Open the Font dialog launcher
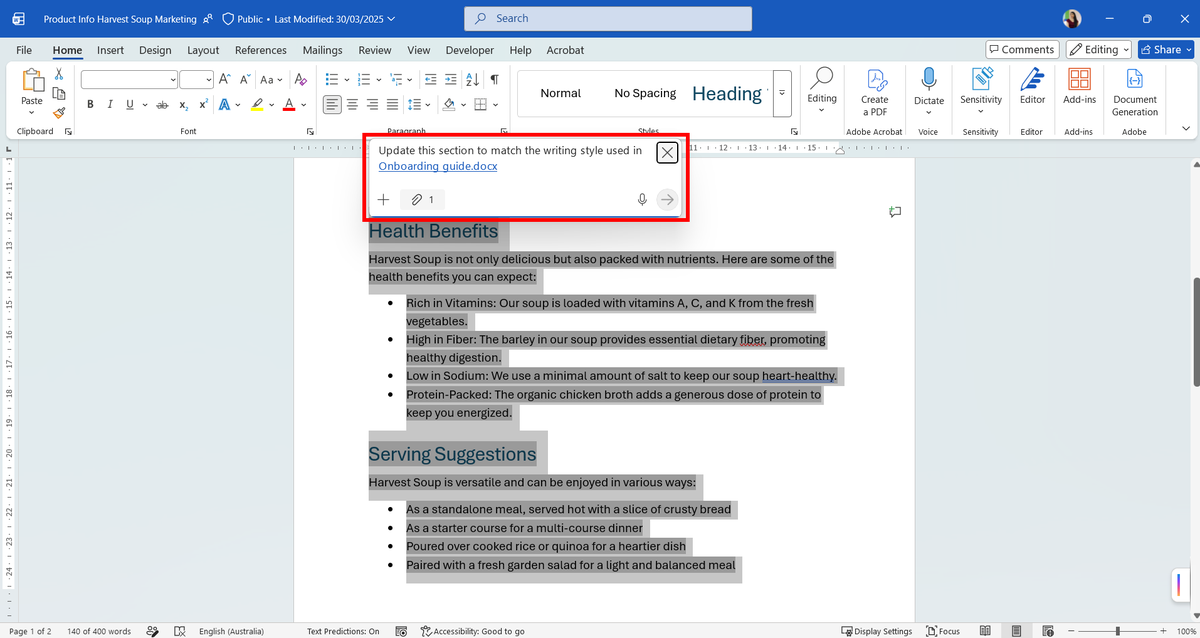The height and width of the screenshot is (638, 1200). (309, 131)
